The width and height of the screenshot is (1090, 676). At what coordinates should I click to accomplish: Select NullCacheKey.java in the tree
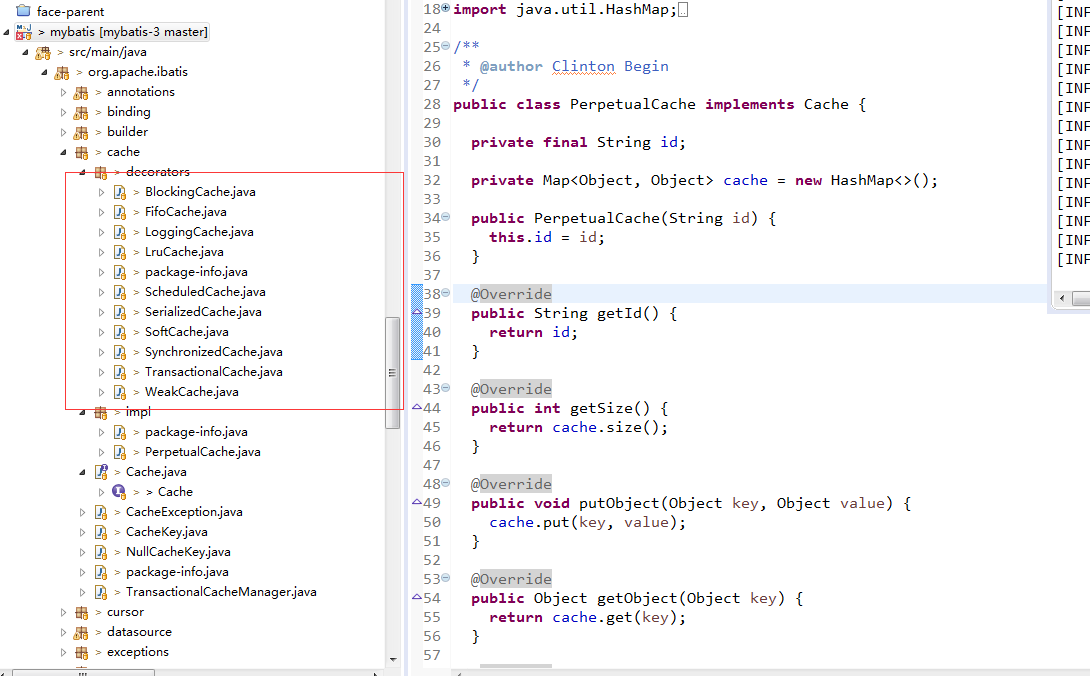178,553
